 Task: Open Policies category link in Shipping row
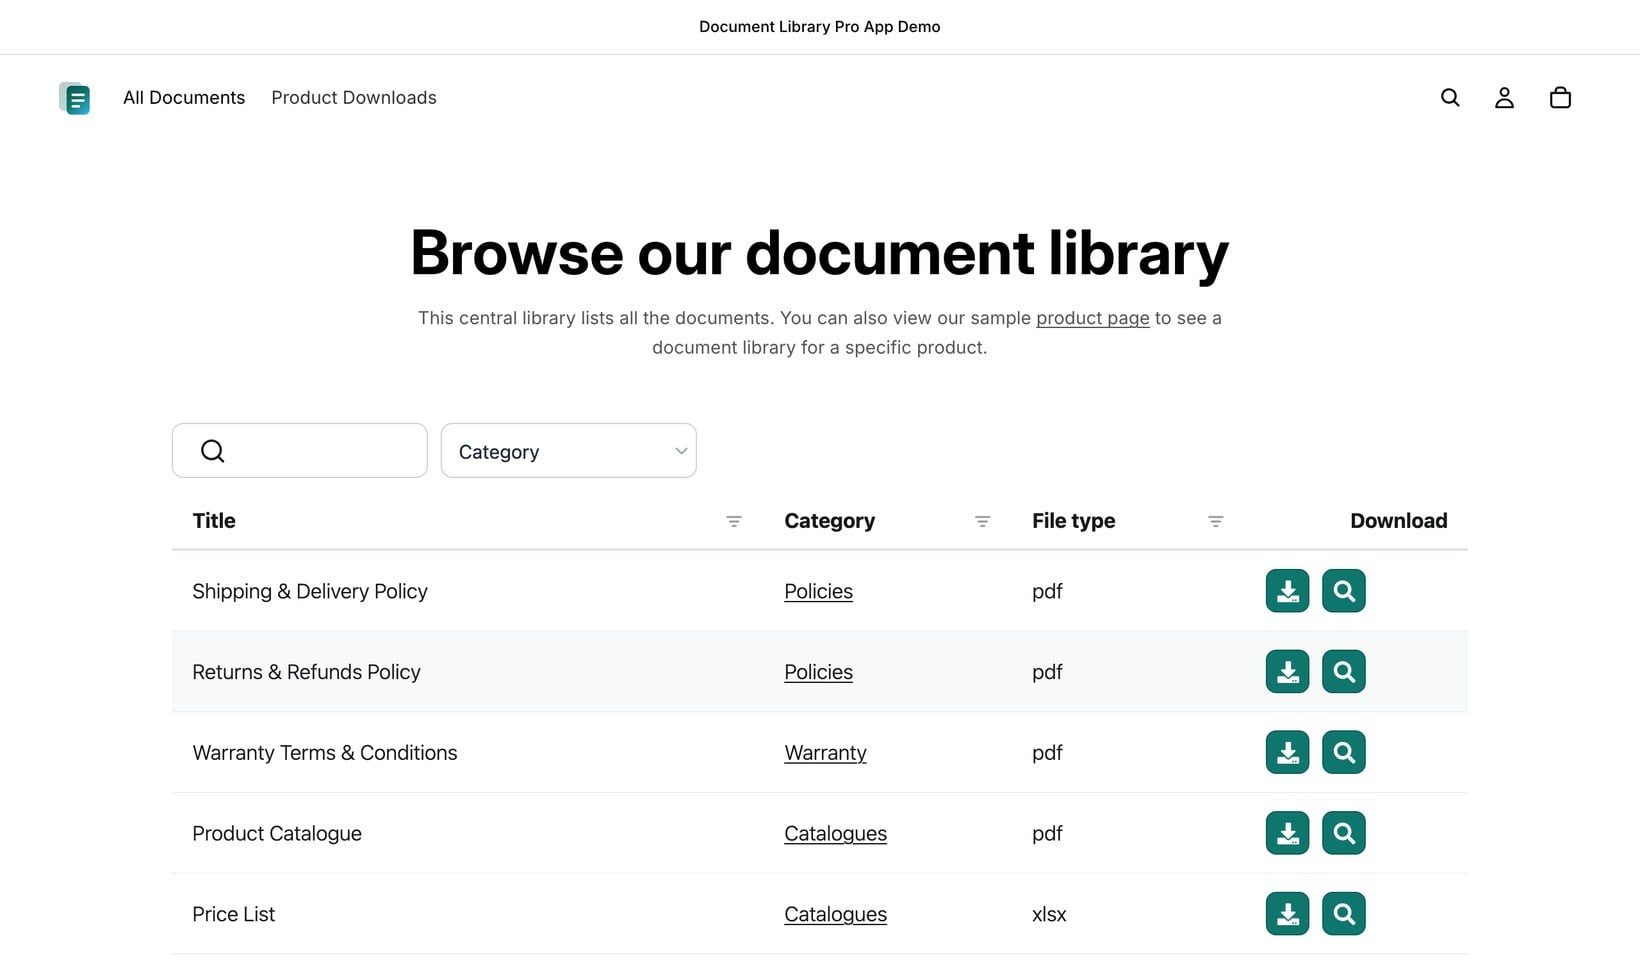tap(818, 591)
